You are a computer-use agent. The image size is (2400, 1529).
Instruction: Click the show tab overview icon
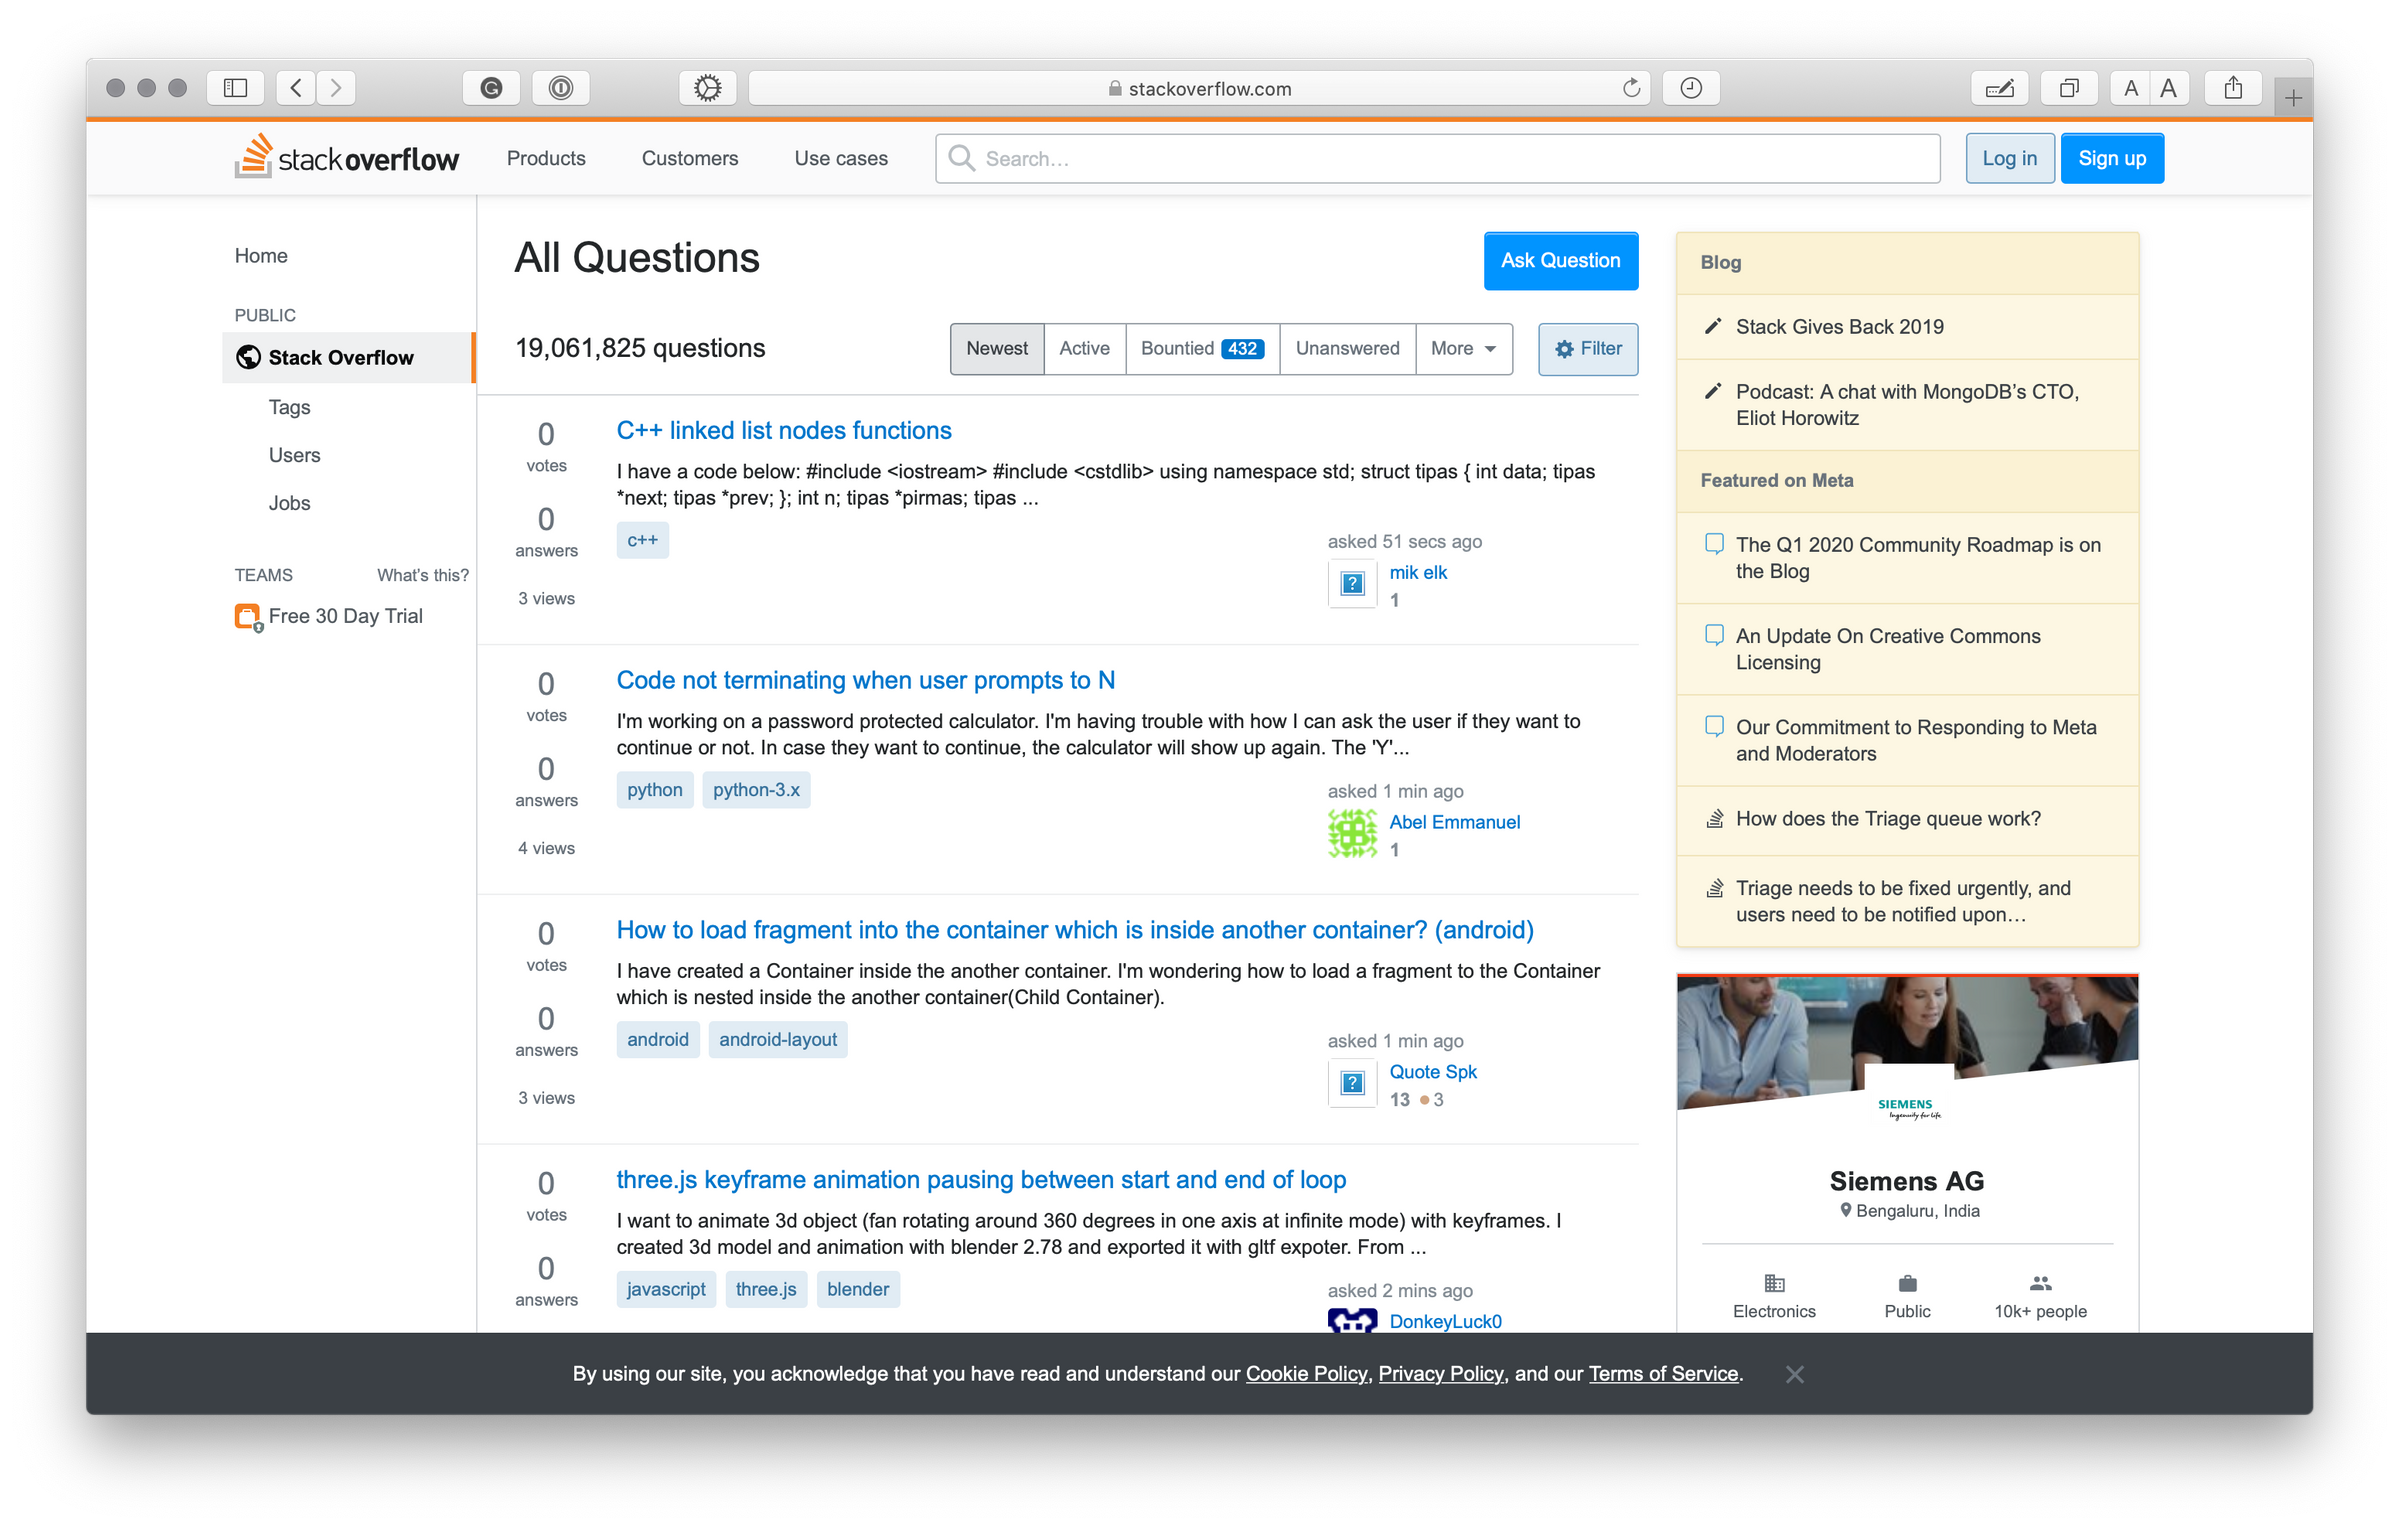coord(2069,88)
